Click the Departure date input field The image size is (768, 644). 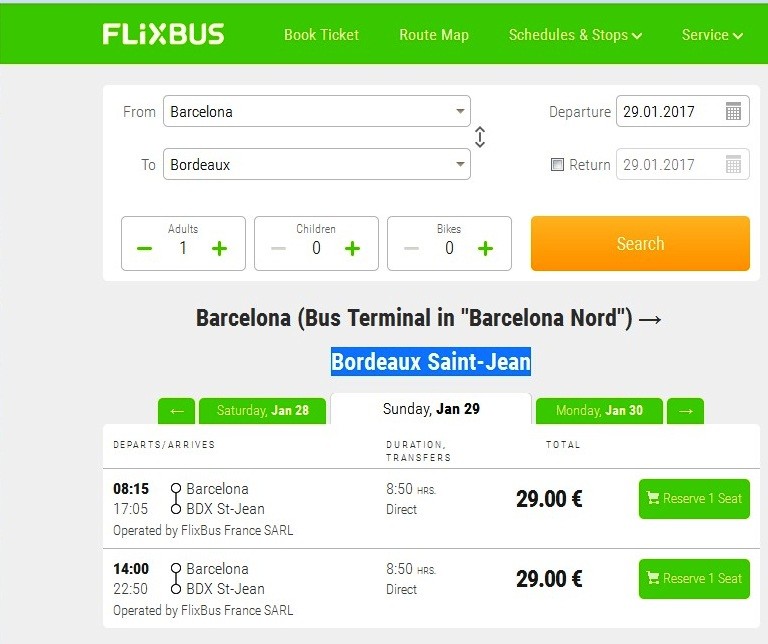point(682,111)
